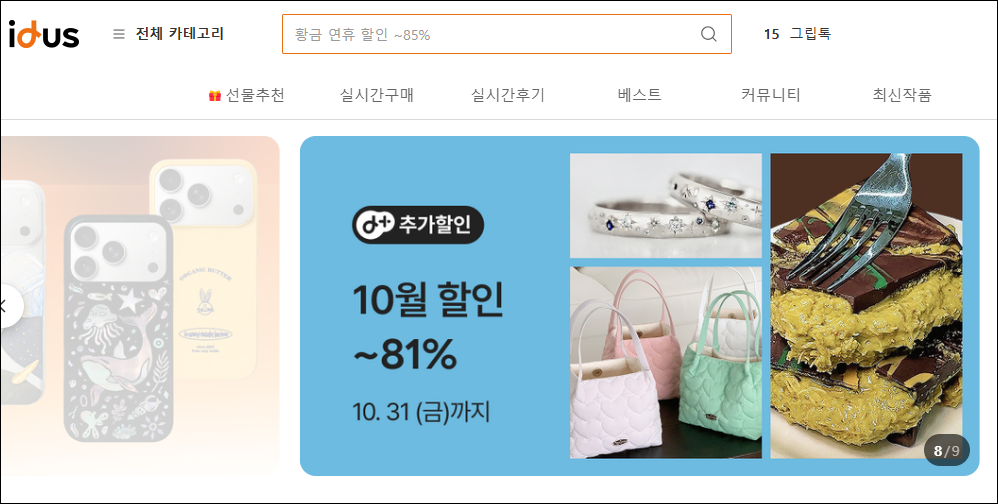
Task: Select the 베스트 tab
Action: pos(639,95)
